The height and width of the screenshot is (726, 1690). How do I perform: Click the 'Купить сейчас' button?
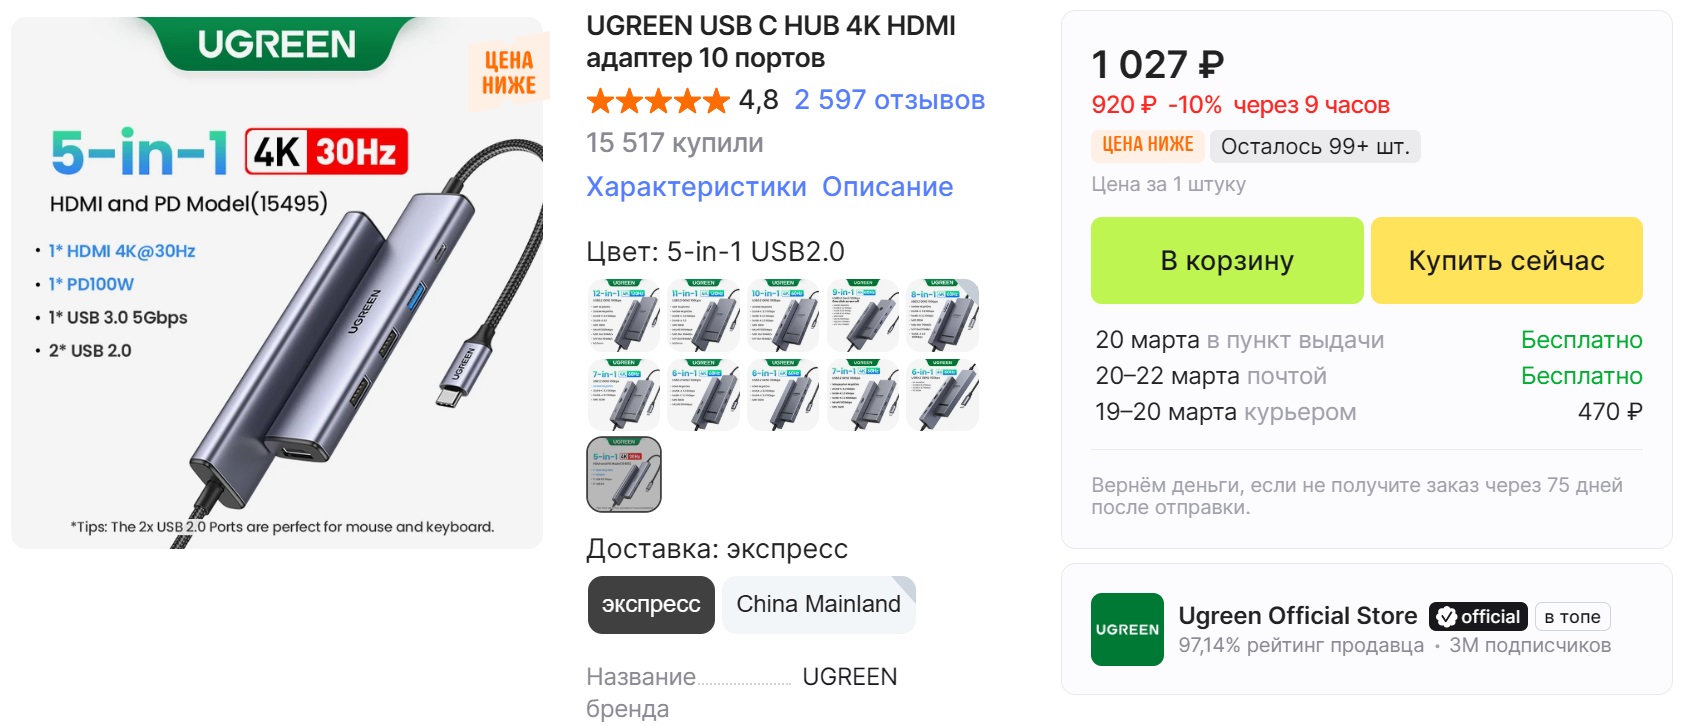tap(1506, 260)
